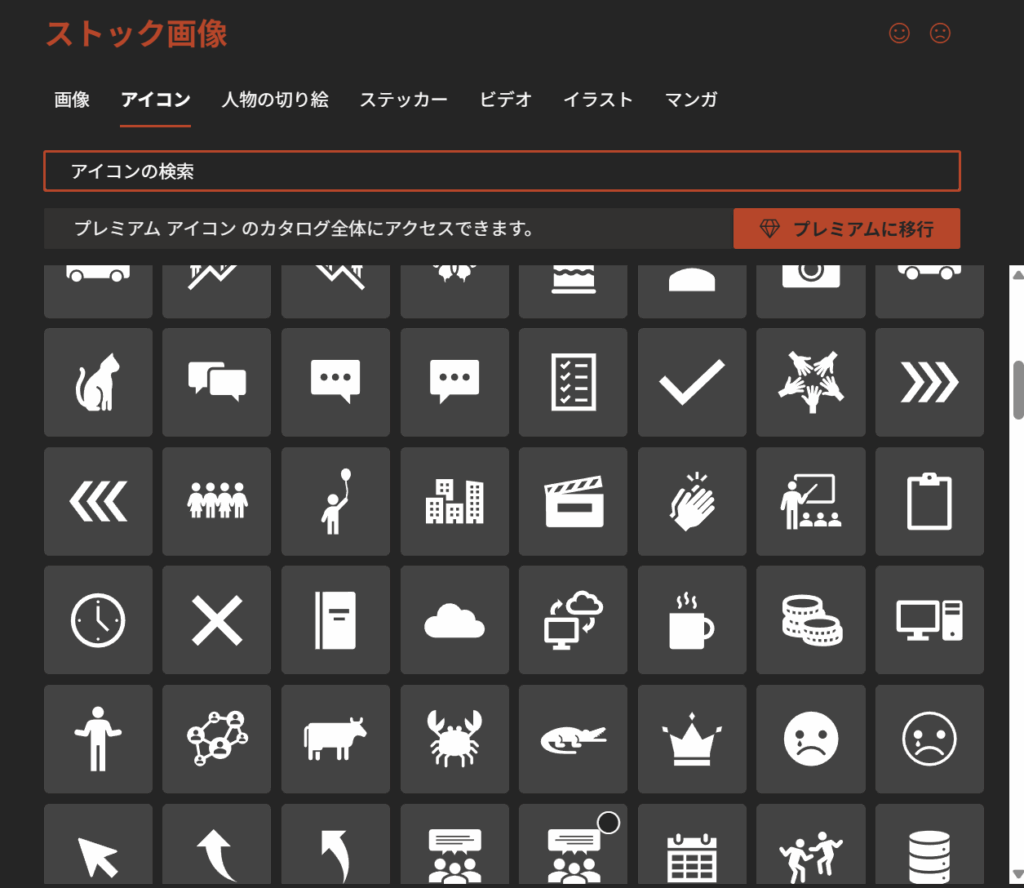The image size is (1024, 888).
Task: Click the icon list scrollbar thumb
Action: click(x=1018, y=390)
